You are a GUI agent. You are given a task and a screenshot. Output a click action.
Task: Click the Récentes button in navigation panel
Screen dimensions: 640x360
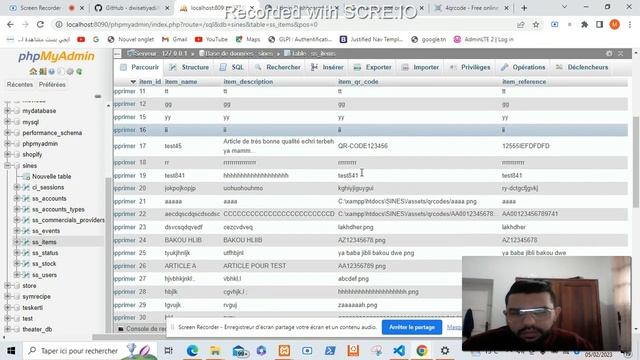(x=20, y=84)
